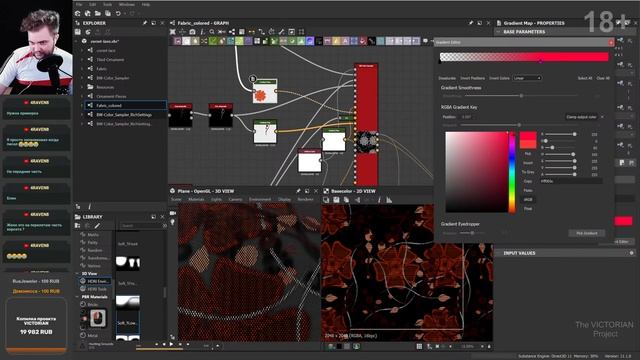Expand the Ornament Pieces item

82,96
